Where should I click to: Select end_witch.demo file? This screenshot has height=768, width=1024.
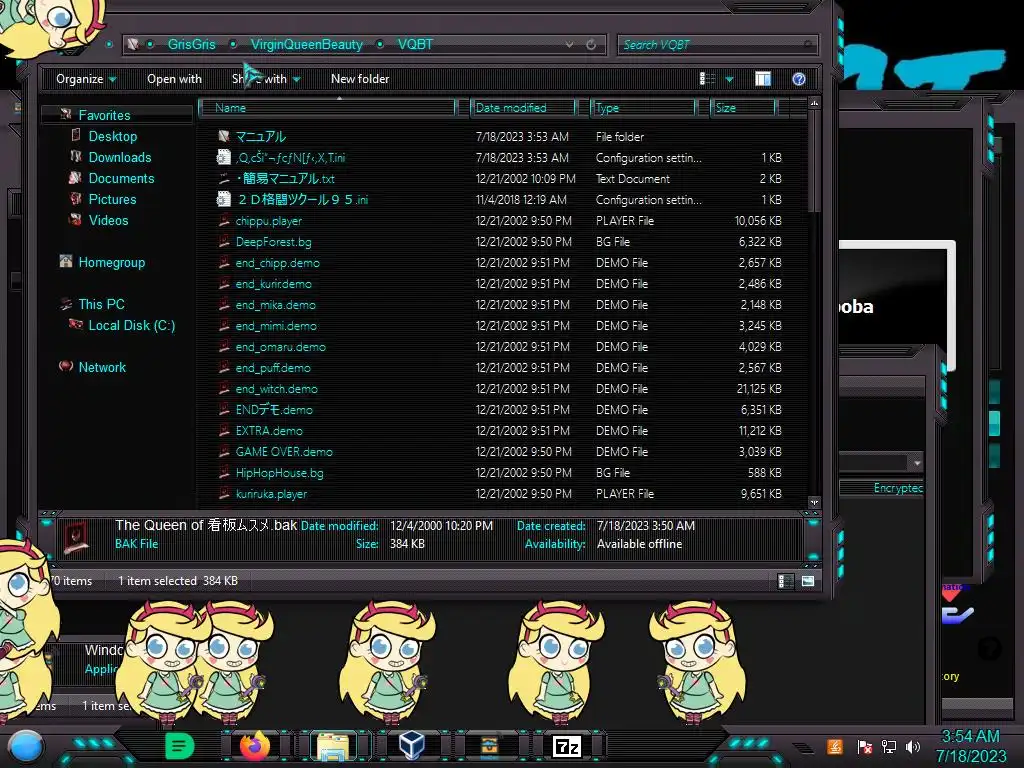(x=277, y=389)
